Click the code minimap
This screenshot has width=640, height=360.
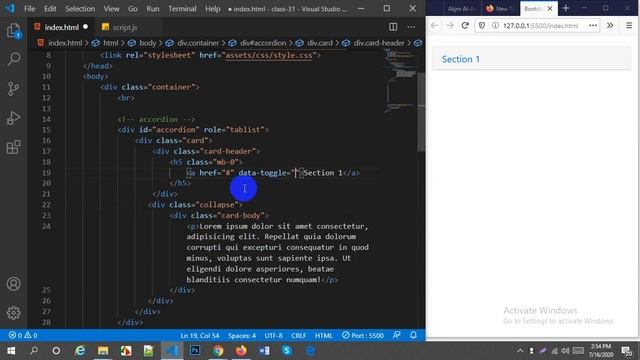[x=400, y=81]
